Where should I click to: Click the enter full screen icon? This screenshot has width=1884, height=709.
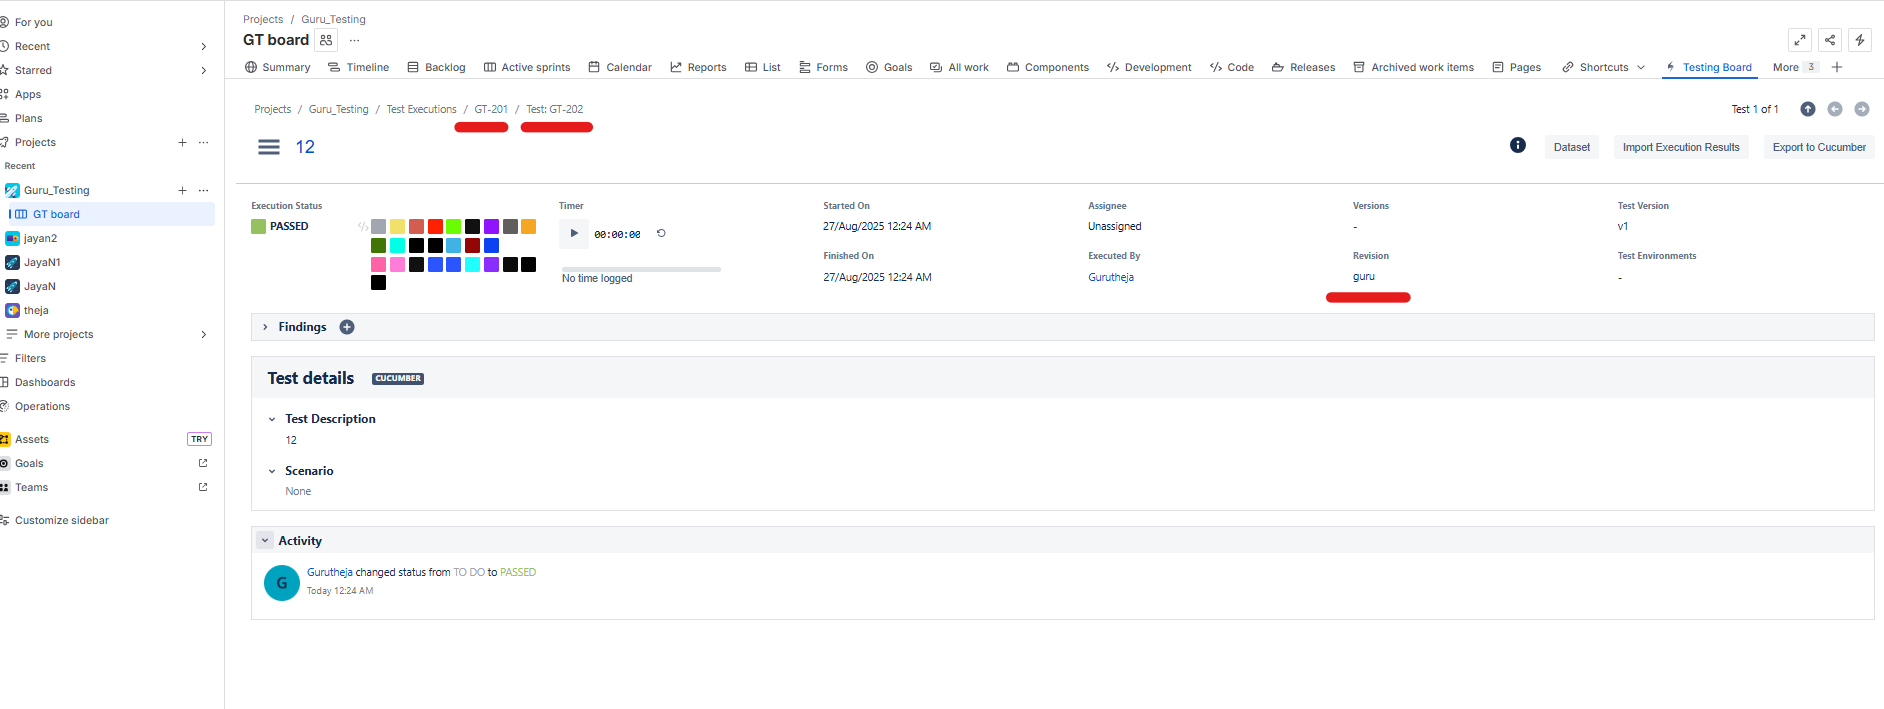[1799, 40]
